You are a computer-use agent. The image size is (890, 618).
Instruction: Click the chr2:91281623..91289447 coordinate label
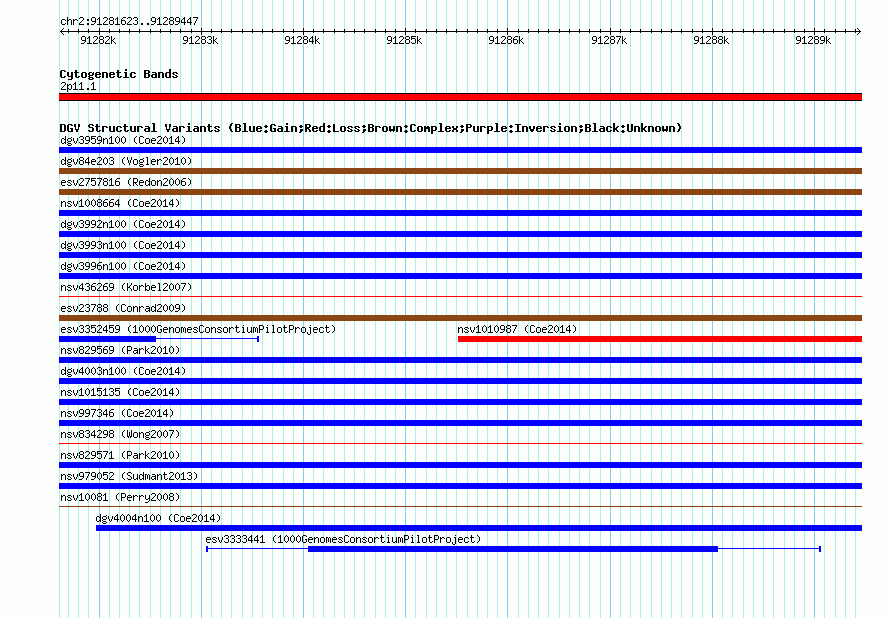click(x=129, y=21)
